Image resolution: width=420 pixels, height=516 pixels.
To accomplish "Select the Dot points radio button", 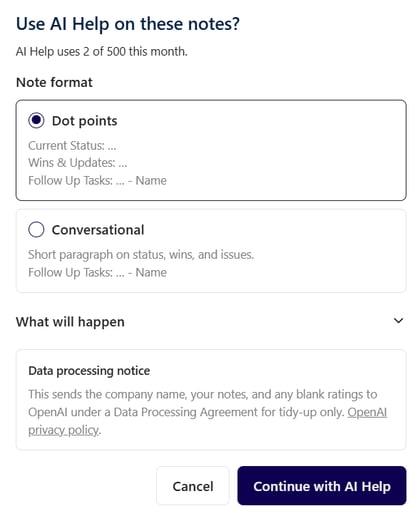I will 36,120.
